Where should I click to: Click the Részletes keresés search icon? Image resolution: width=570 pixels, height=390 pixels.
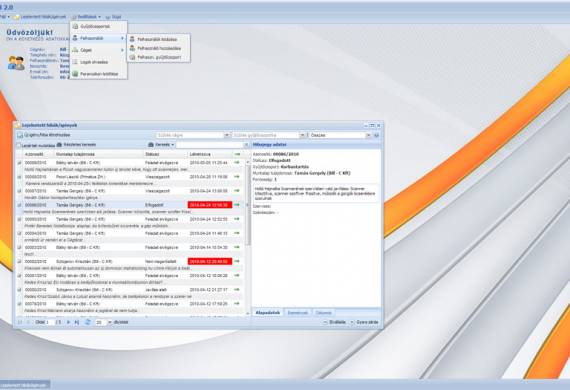(x=59, y=145)
